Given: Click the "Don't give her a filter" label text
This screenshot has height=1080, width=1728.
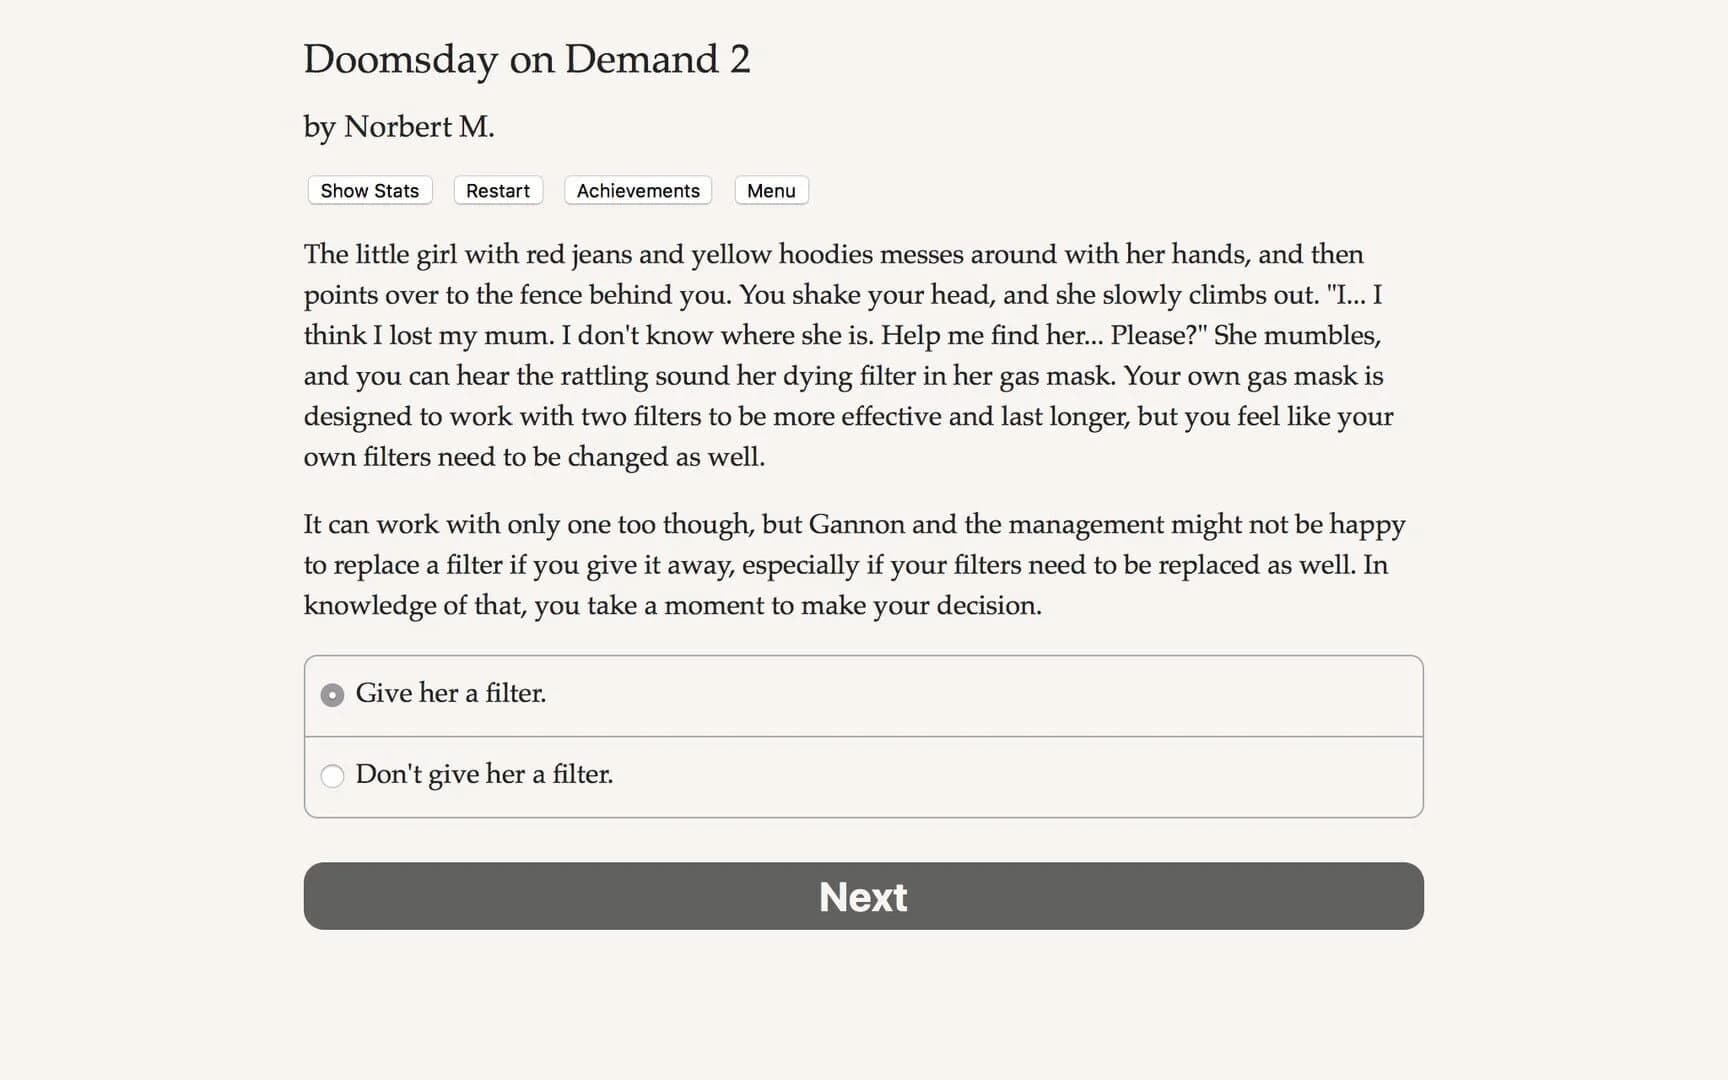Looking at the screenshot, I should [485, 774].
